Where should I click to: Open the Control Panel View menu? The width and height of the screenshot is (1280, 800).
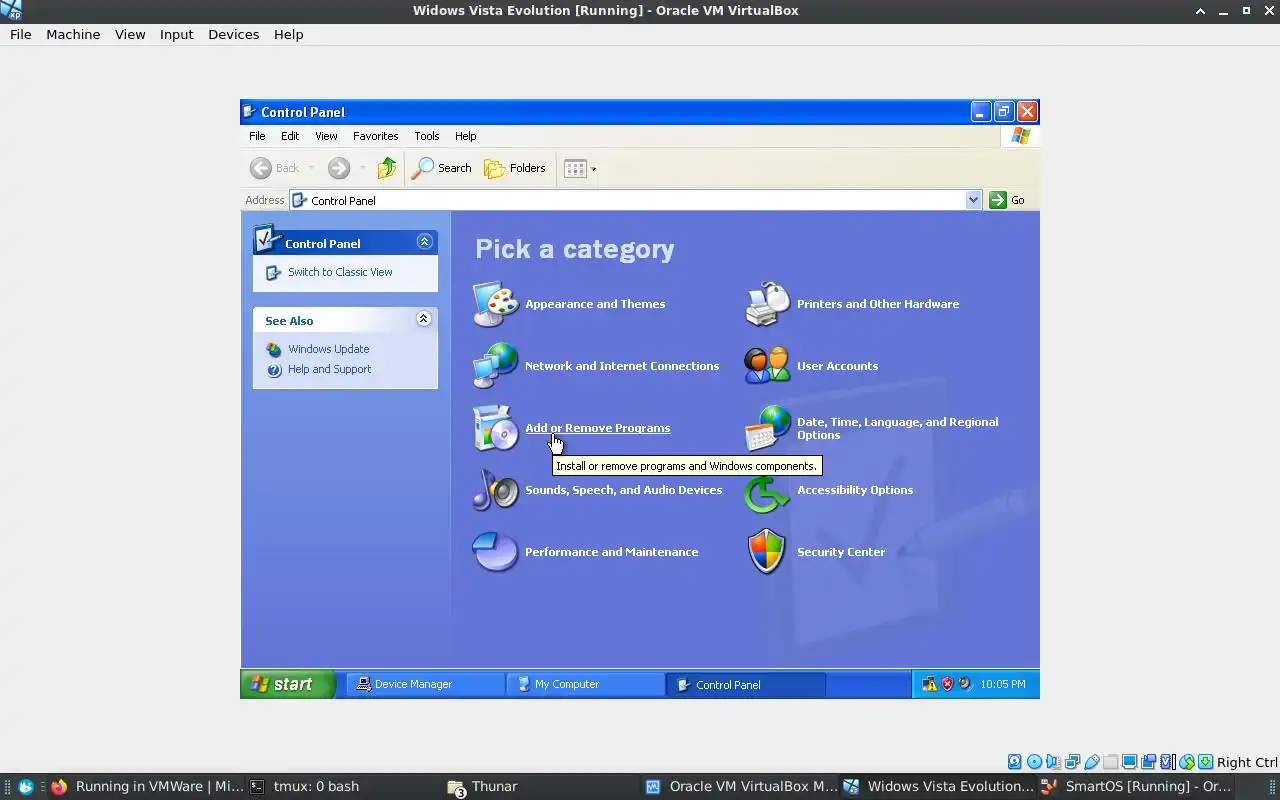pos(326,136)
